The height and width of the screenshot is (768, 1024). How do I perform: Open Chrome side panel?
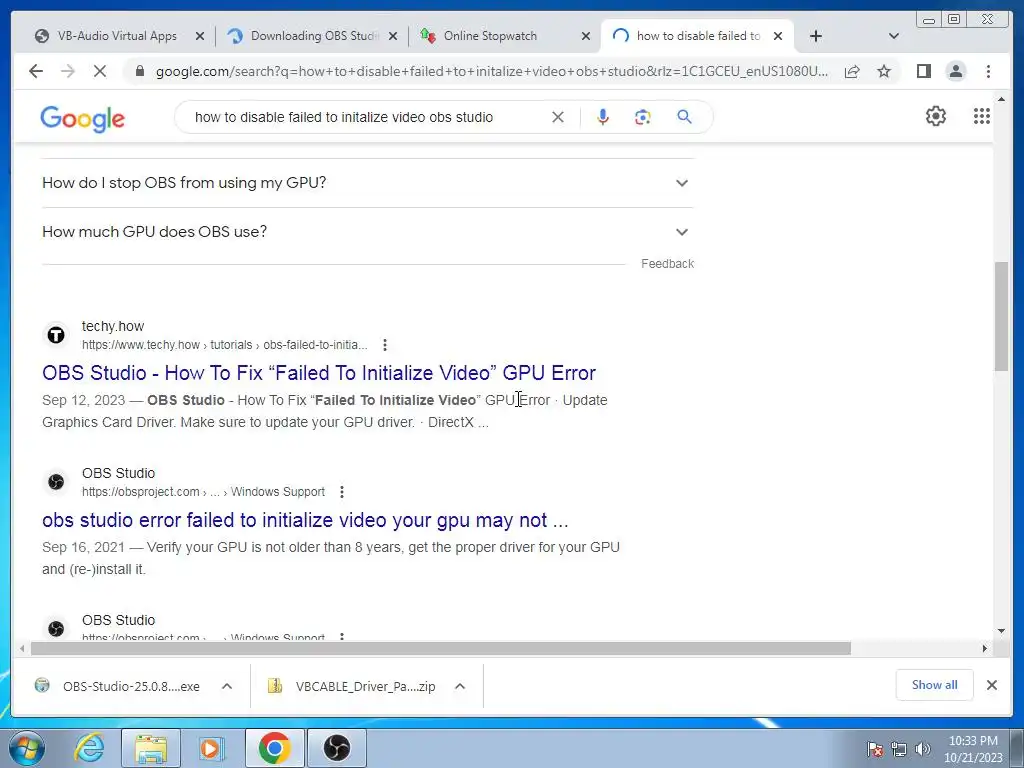click(x=923, y=71)
